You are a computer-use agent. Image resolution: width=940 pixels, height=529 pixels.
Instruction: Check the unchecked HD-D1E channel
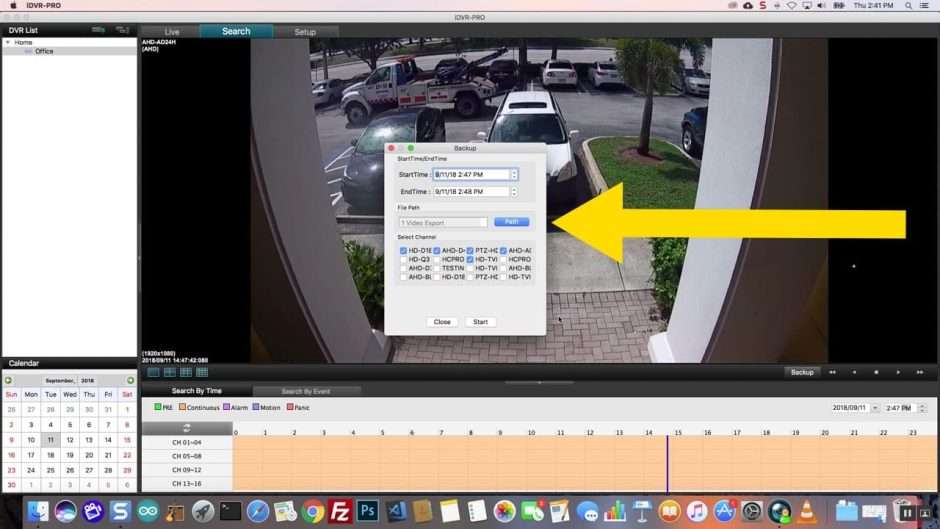click(x=436, y=277)
